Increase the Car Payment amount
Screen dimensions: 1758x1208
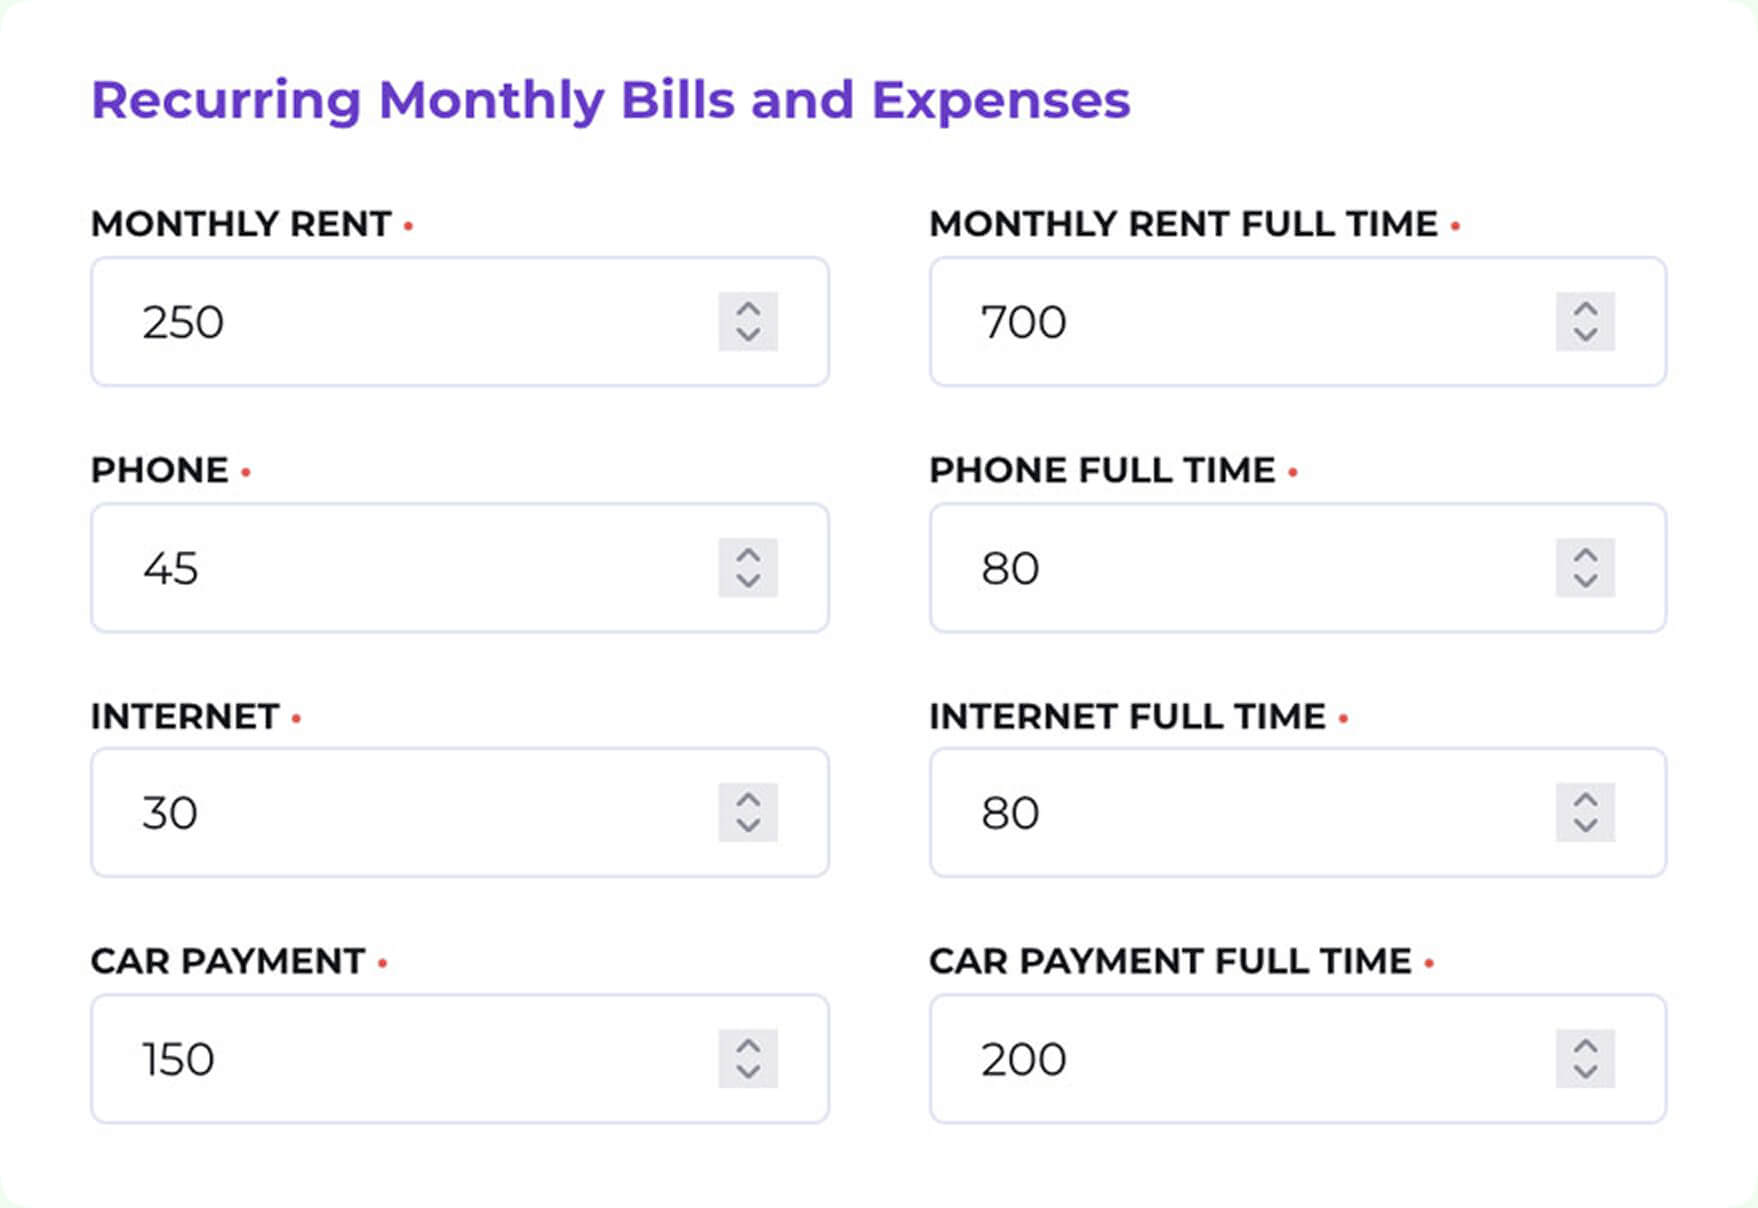point(748,1047)
